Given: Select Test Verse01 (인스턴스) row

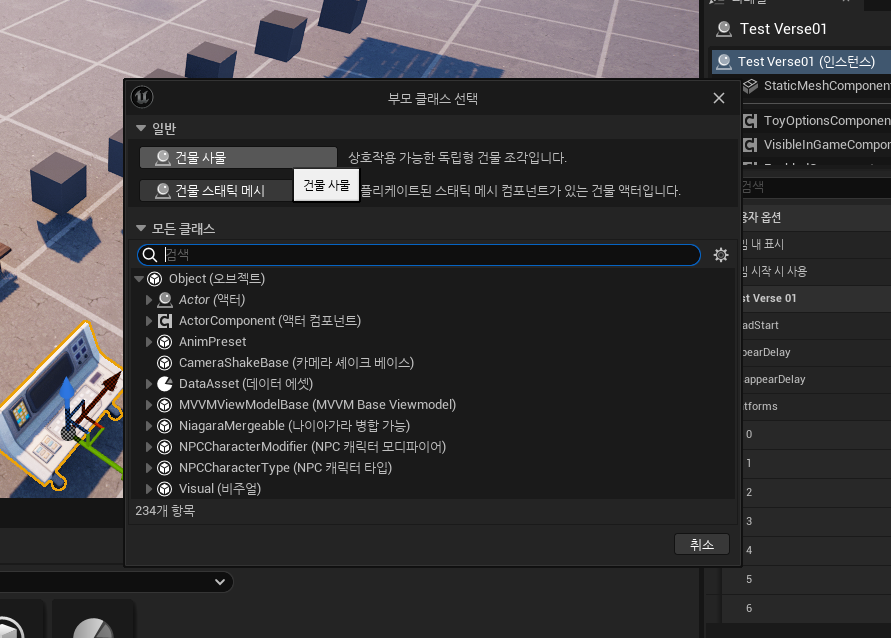Looking at the screenshot, I should coord(801,61).
